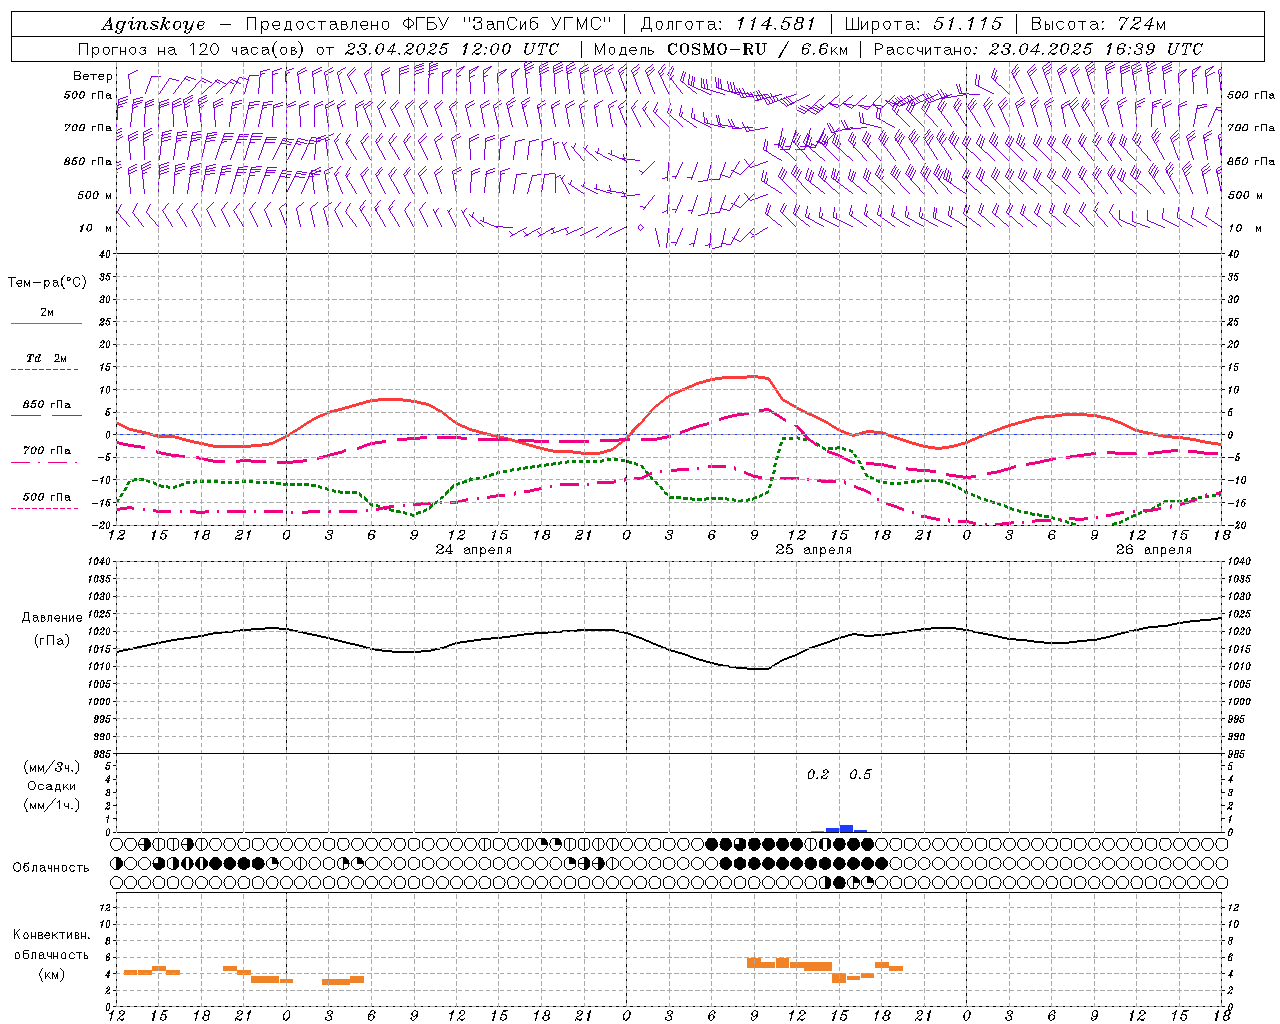Click the green dashed line sample under "Td 2м"
Viewport: 1280px width, 1024px height.
pyautogui.click(x=44, y=369)
